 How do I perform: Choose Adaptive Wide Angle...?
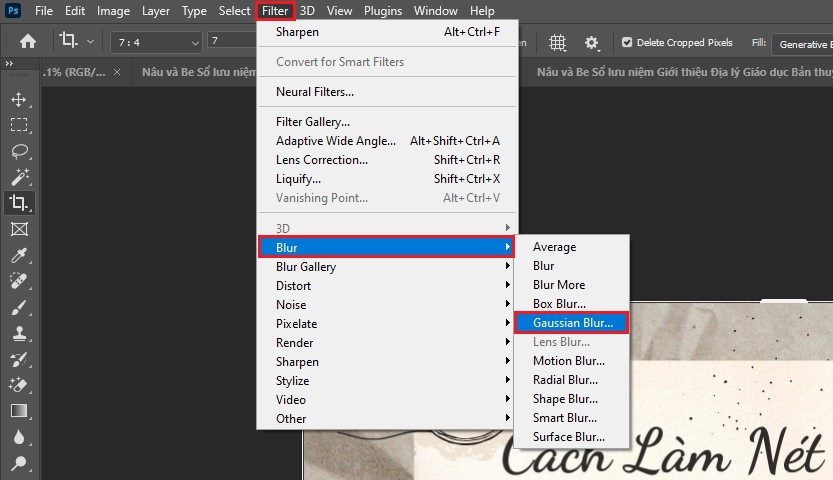pos(387,141)
